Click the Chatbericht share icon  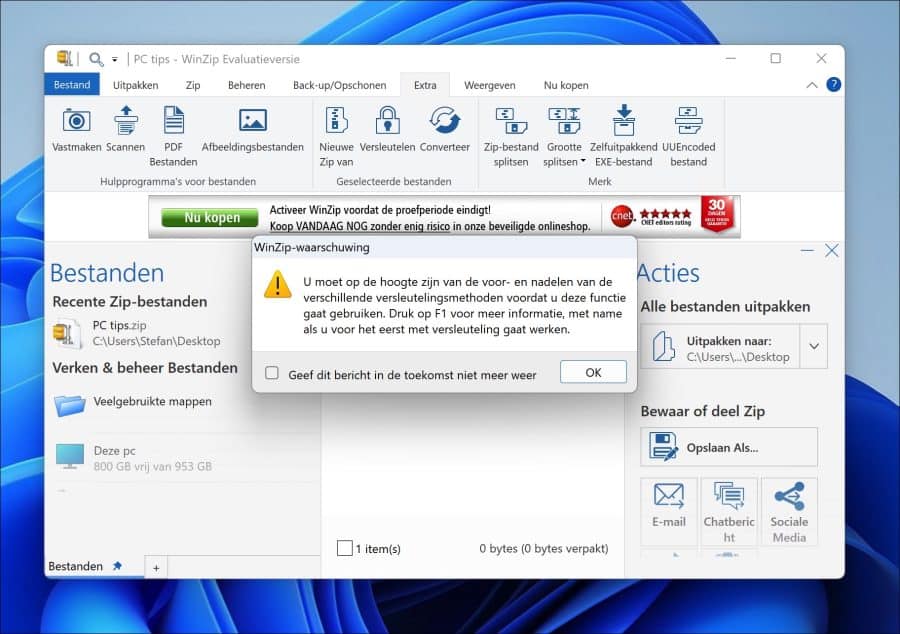[x=729, y=510]
